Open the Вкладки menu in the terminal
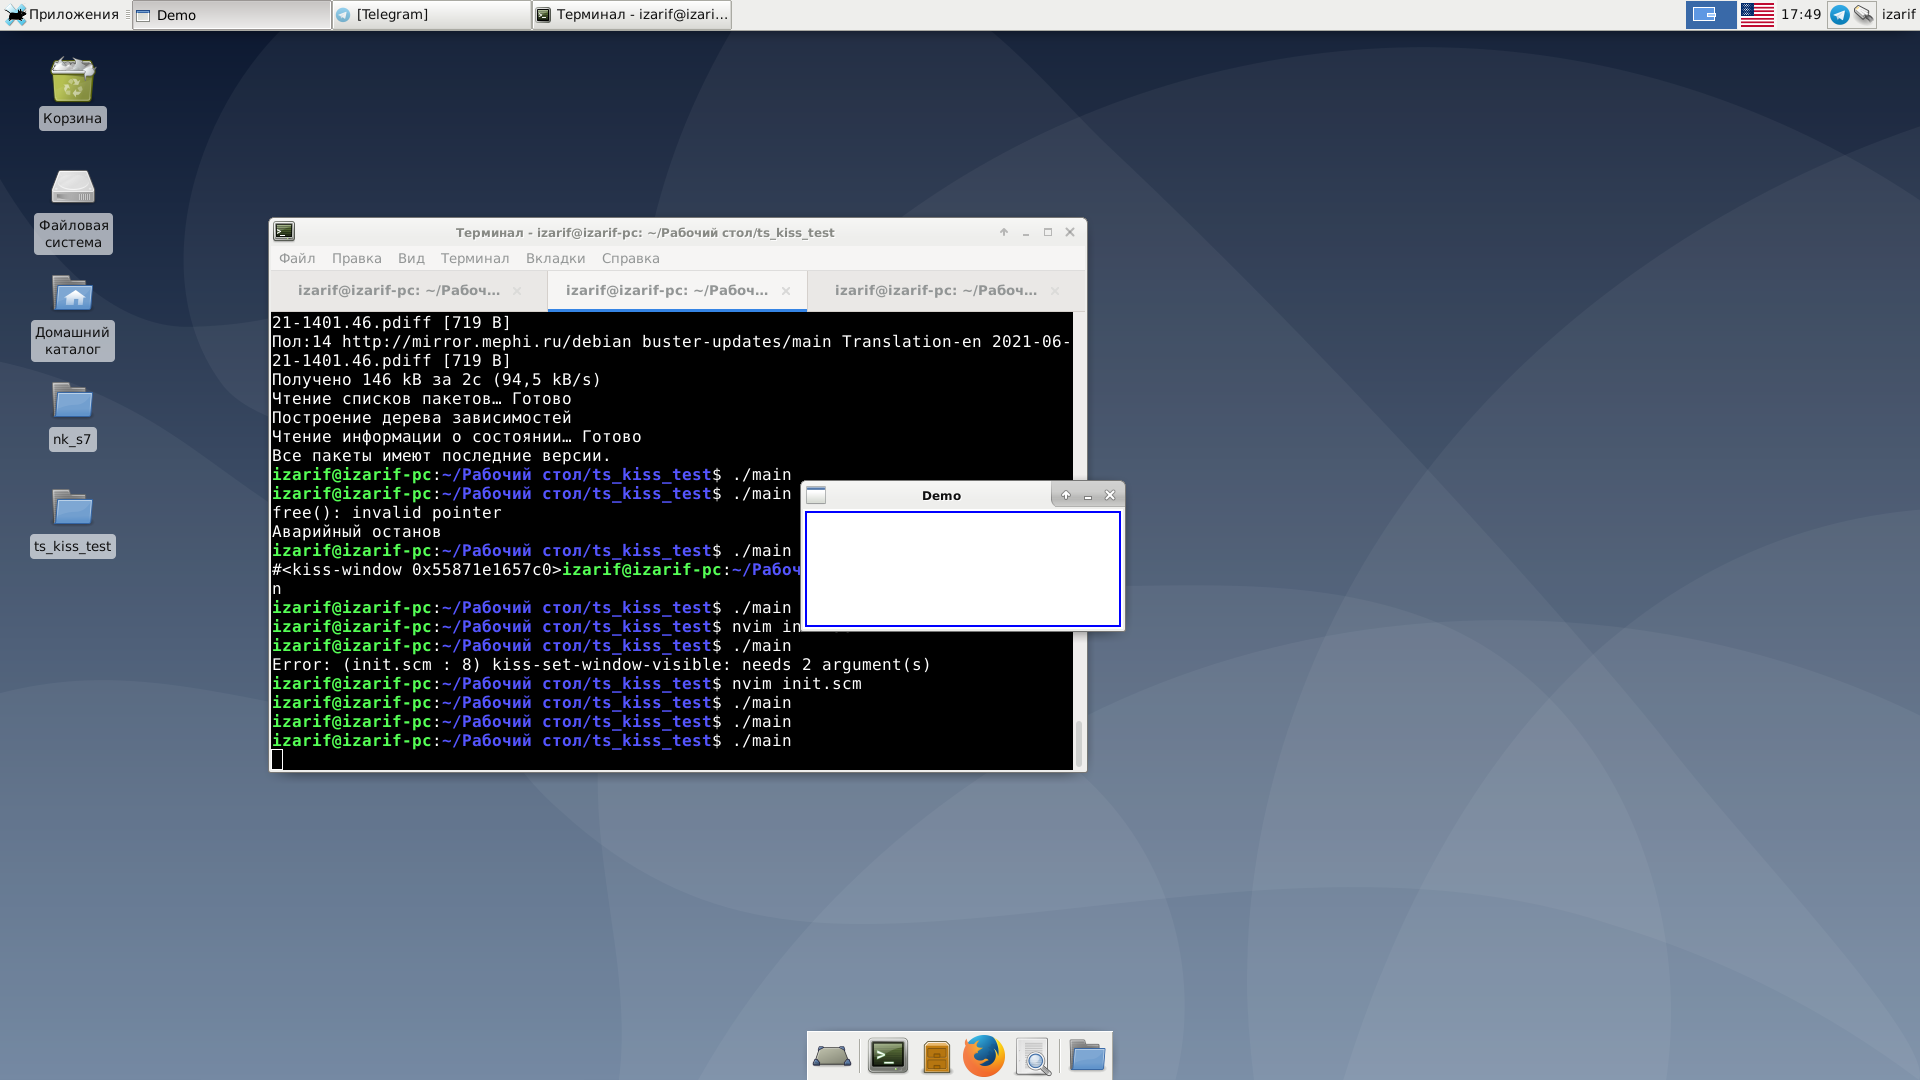The width and height of the screenshot is (1920, 1080). [555, 259]
